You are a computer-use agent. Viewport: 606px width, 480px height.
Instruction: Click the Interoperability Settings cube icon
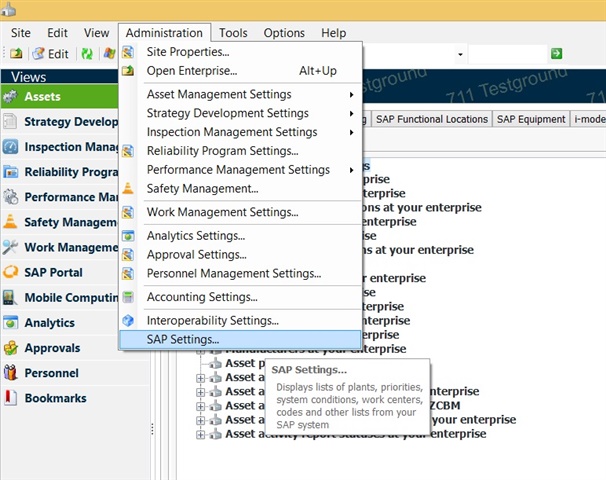(128, 320)
